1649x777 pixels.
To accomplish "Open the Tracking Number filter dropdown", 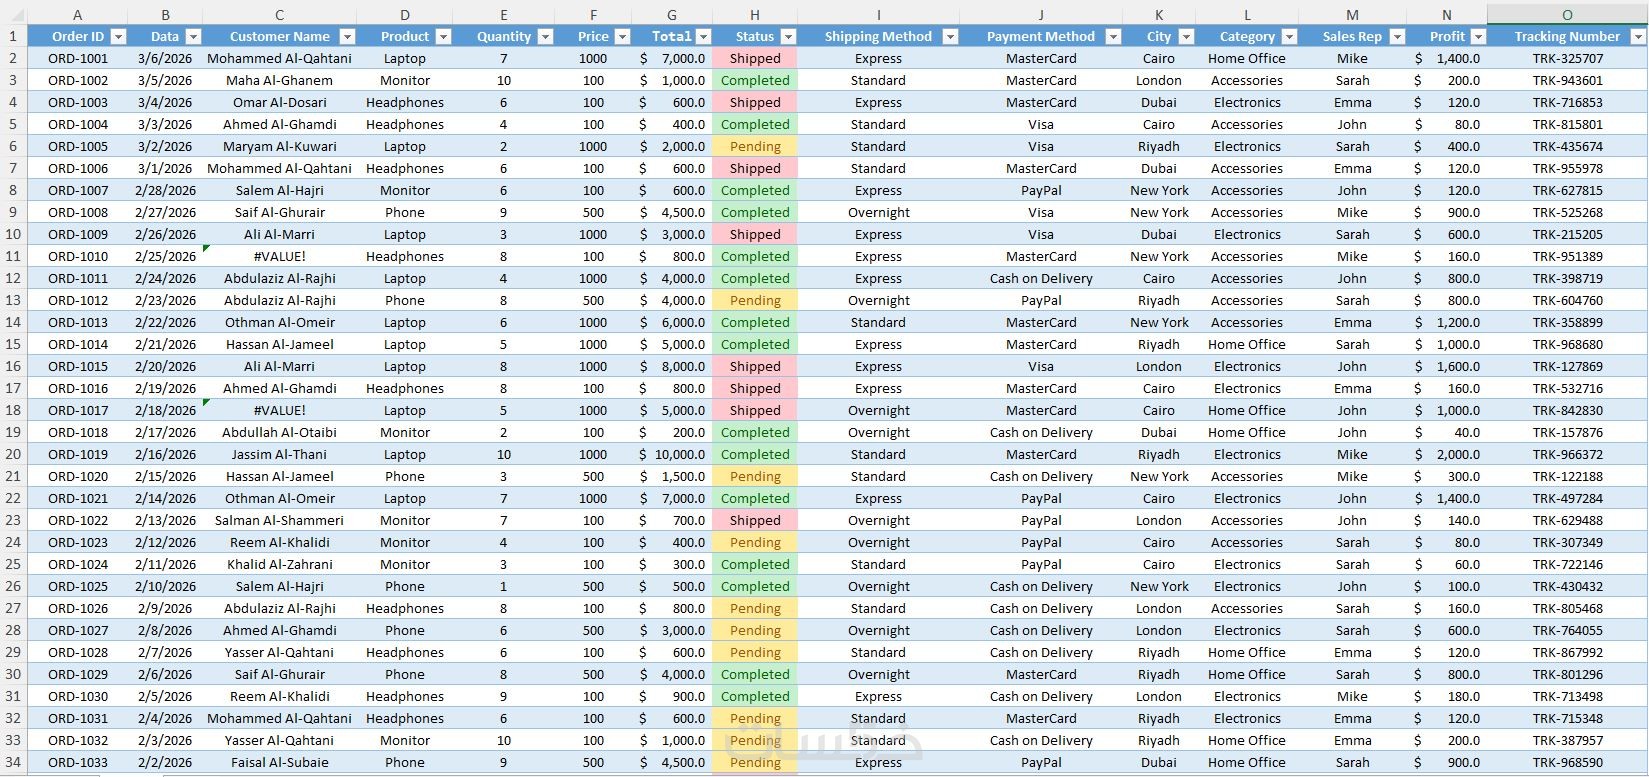I will click(1637, 36).
